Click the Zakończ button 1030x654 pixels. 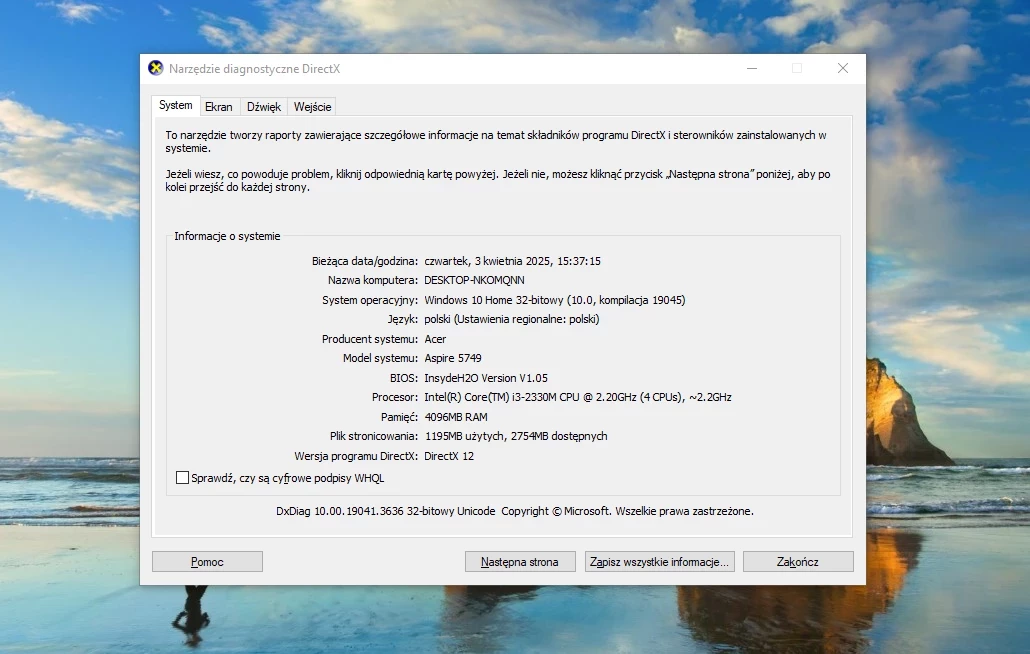(798, 562)
